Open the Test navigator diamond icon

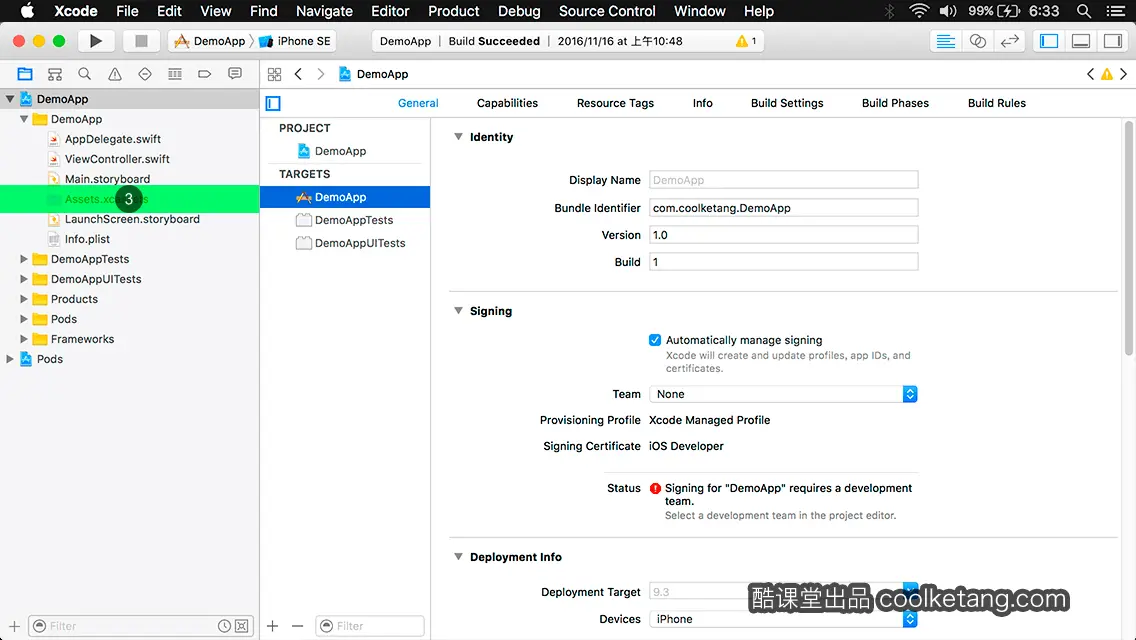click(145, 74)
